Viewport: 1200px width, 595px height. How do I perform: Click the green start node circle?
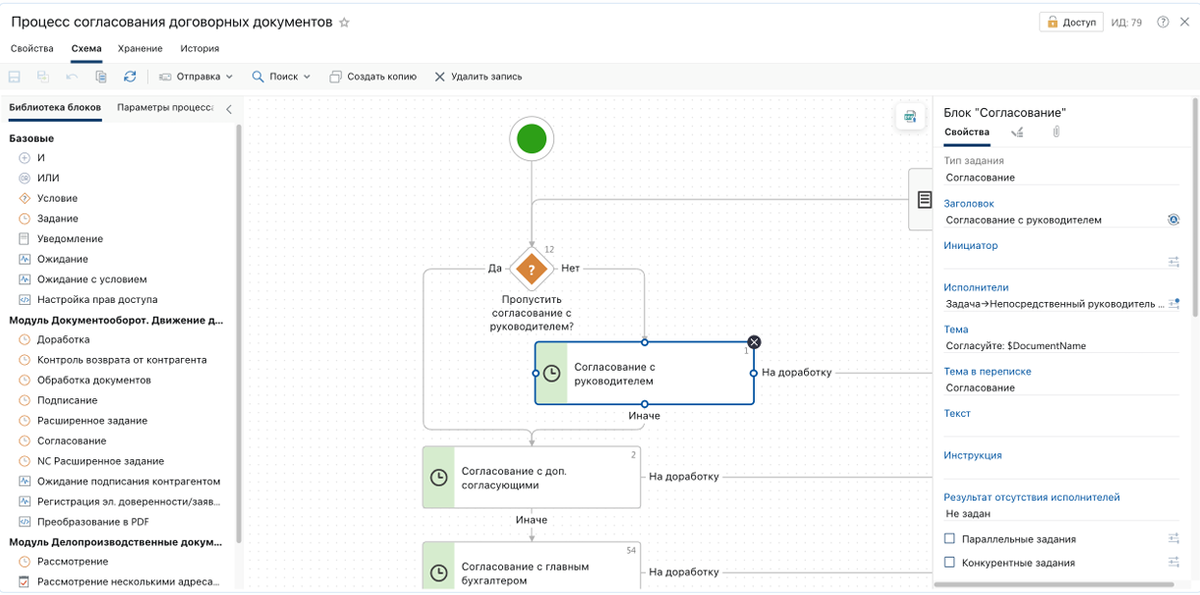click(x=532, y=138)
